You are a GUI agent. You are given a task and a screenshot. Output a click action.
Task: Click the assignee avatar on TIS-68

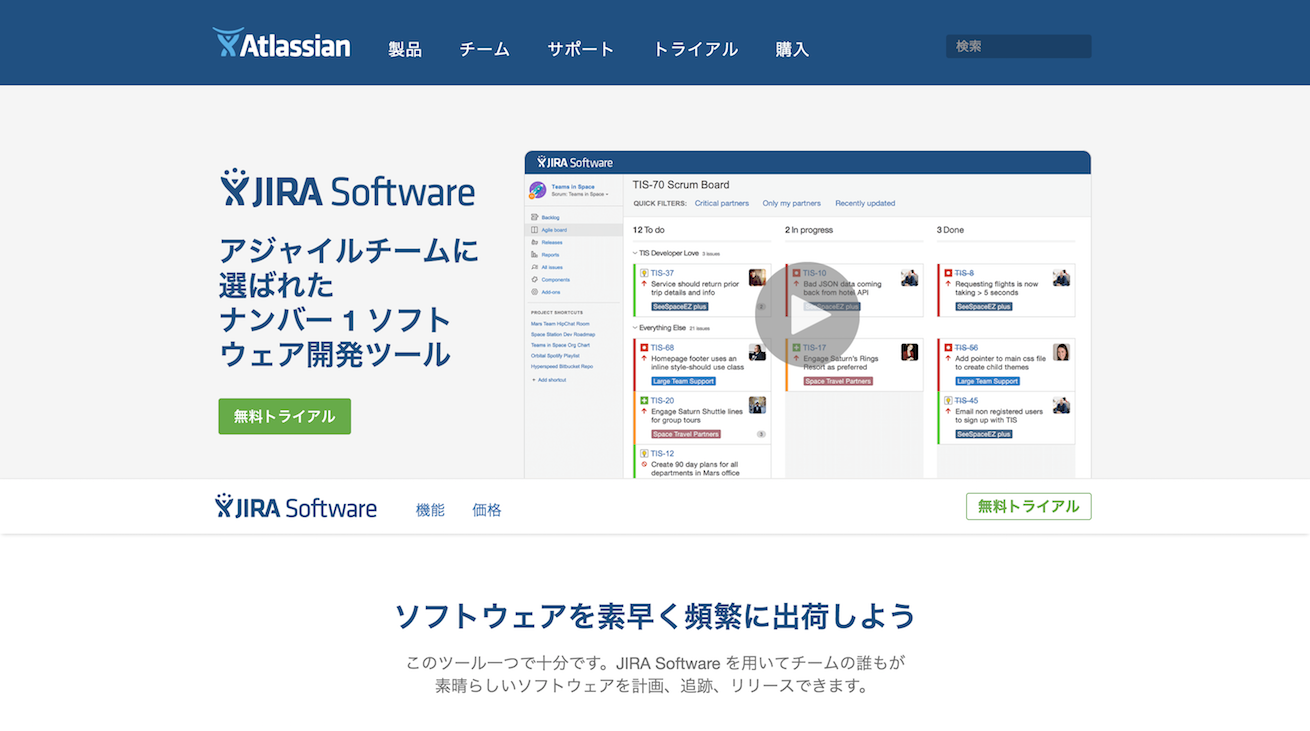(x=758, y=352)
